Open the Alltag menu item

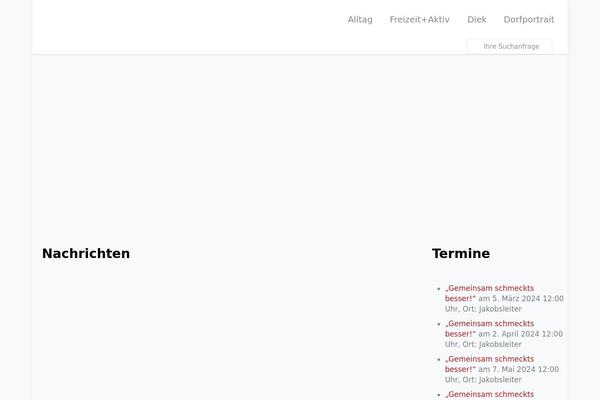coord(360,20)
